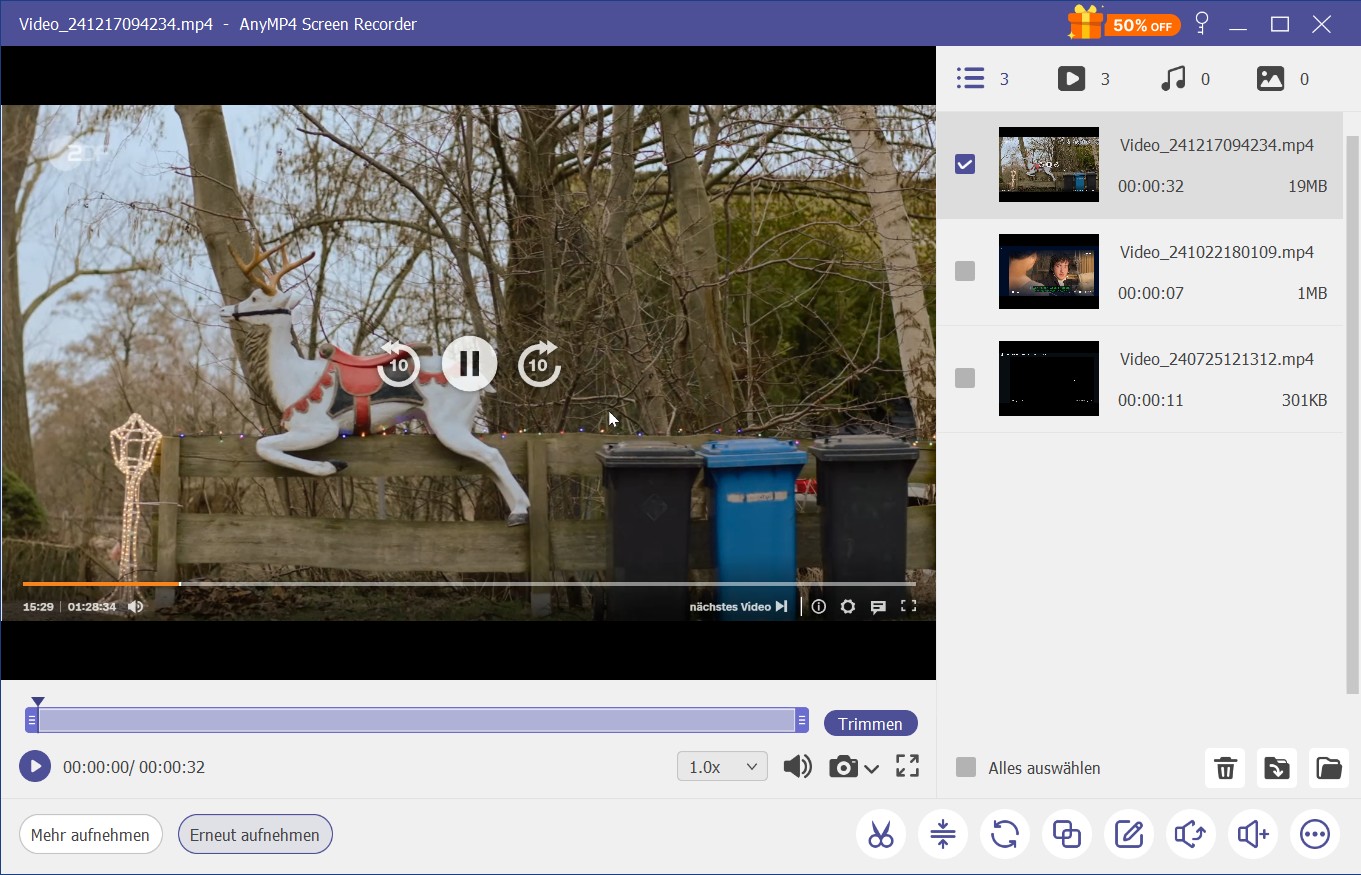Open the file converter circular arrows icon

1005,834
